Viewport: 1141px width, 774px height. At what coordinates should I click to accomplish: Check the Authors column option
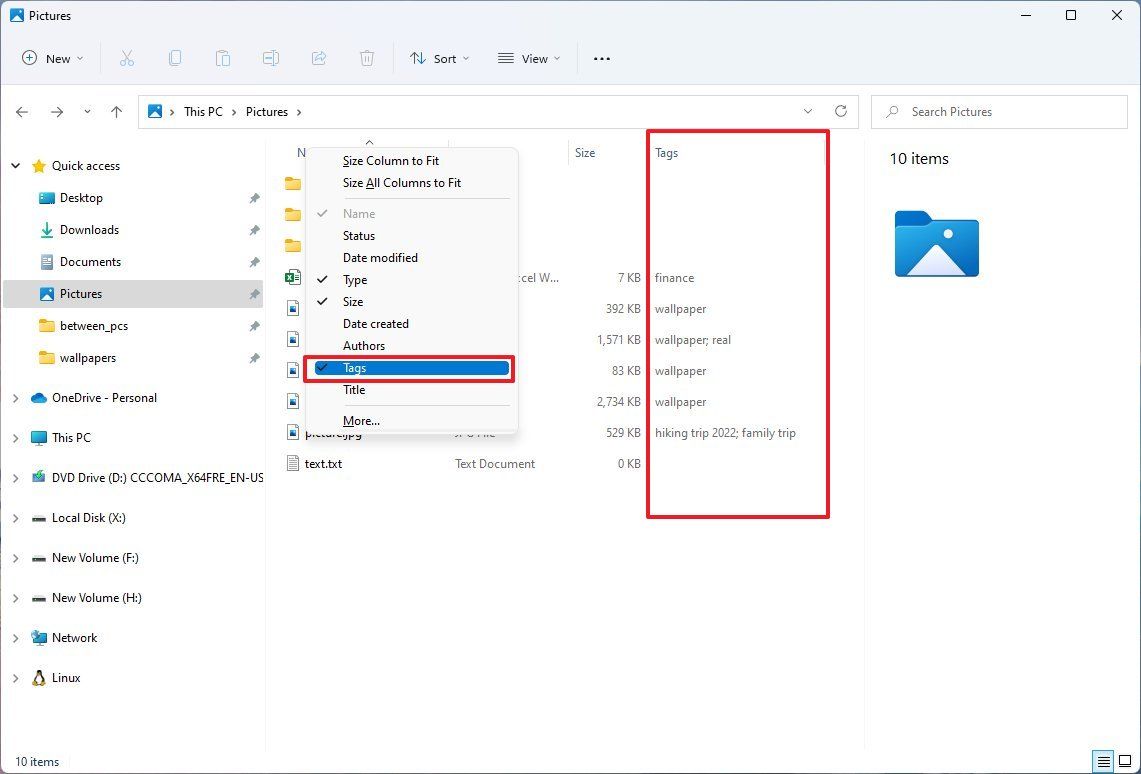[364, 345]
